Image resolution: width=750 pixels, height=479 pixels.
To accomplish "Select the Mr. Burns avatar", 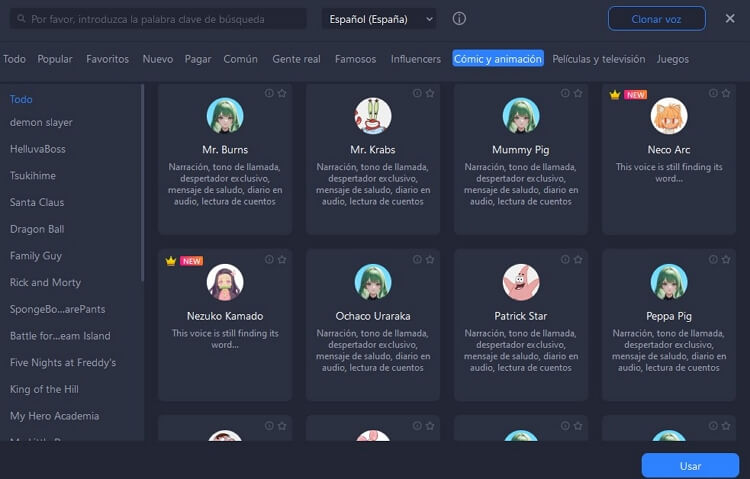I will click(225, 116).
